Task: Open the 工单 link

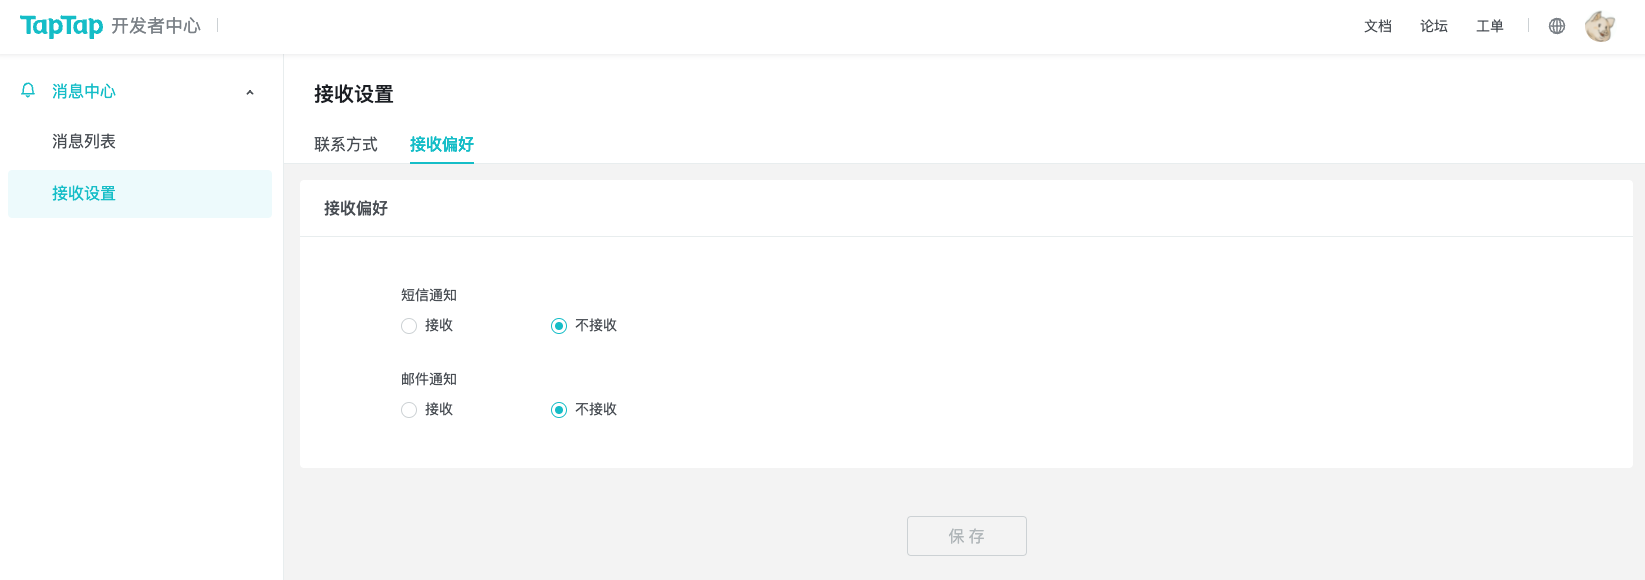Action: (x=1490, y=26)
